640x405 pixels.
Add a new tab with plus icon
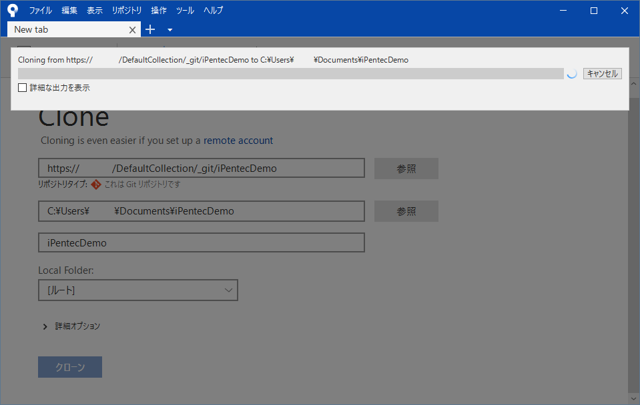[150, 29]
